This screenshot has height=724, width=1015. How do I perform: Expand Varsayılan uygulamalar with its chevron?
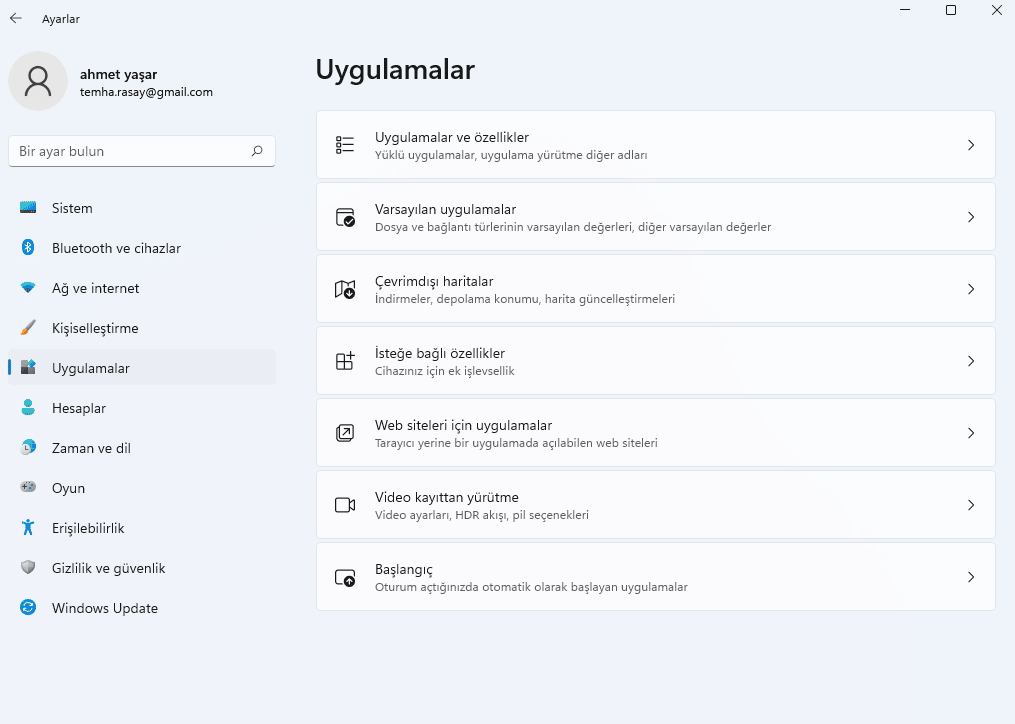970,216
